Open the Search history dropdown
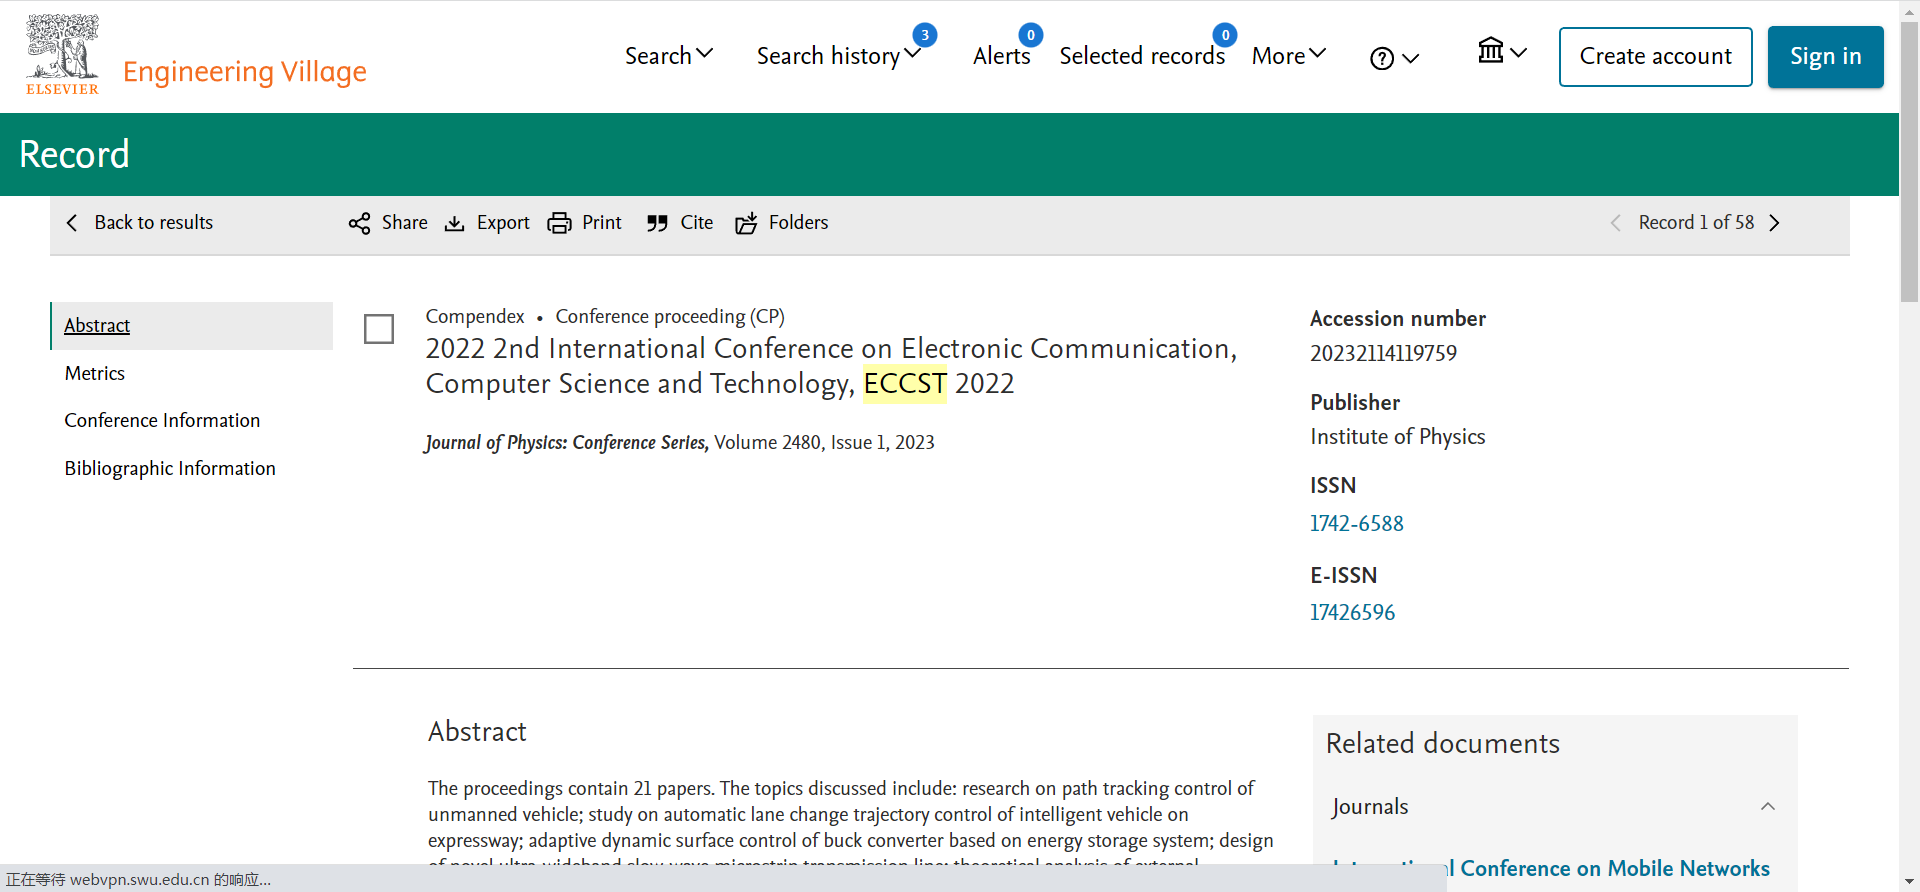Screen dimensions: 1920x892 (x=838, y=56)
